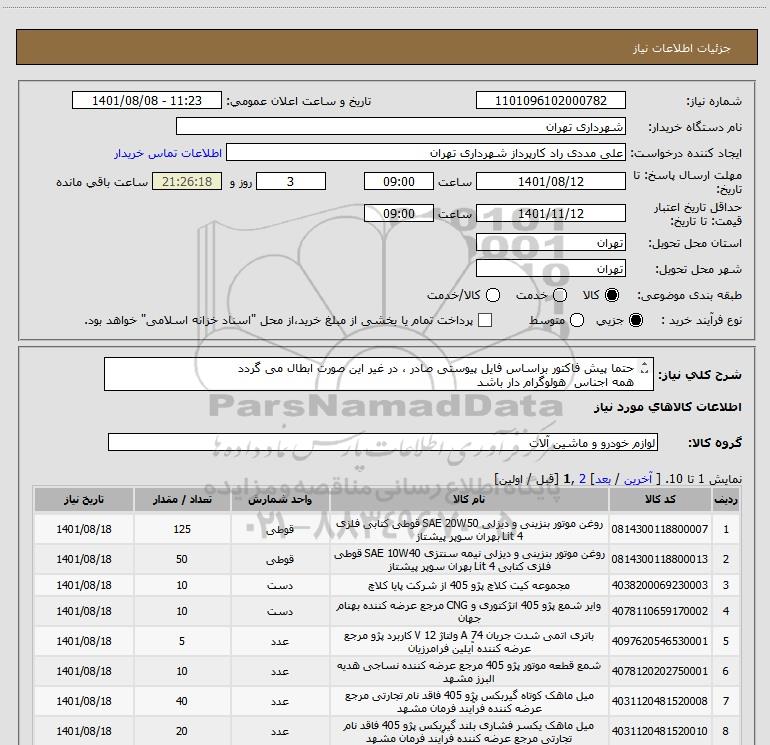This screenshot has height=745, width=770.
Task: Click the SAE 20W50 motor oil item name
Action: click(469, 529)
